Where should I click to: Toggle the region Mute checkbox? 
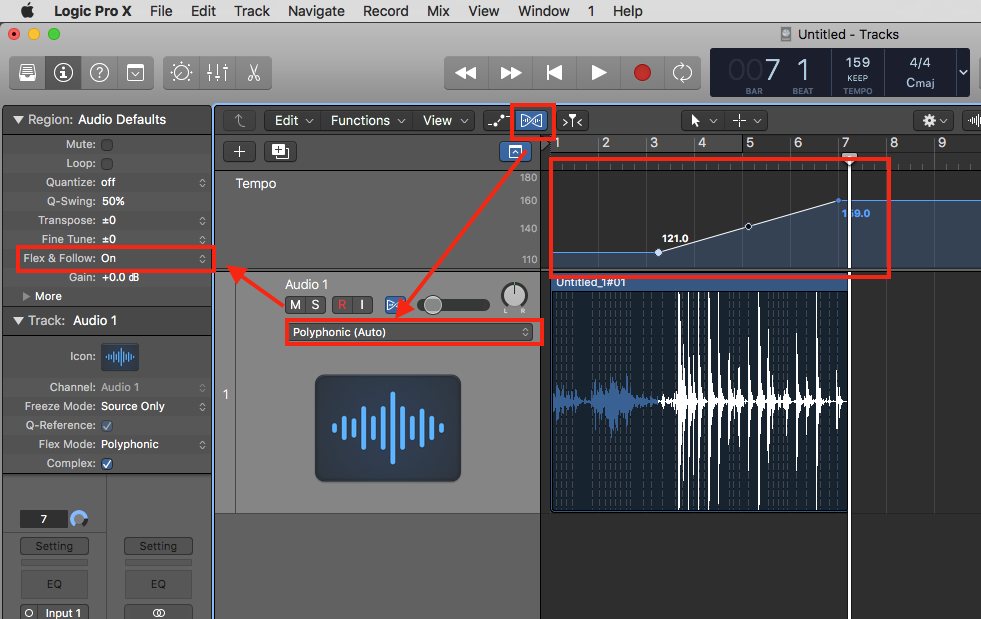(107, 145)
